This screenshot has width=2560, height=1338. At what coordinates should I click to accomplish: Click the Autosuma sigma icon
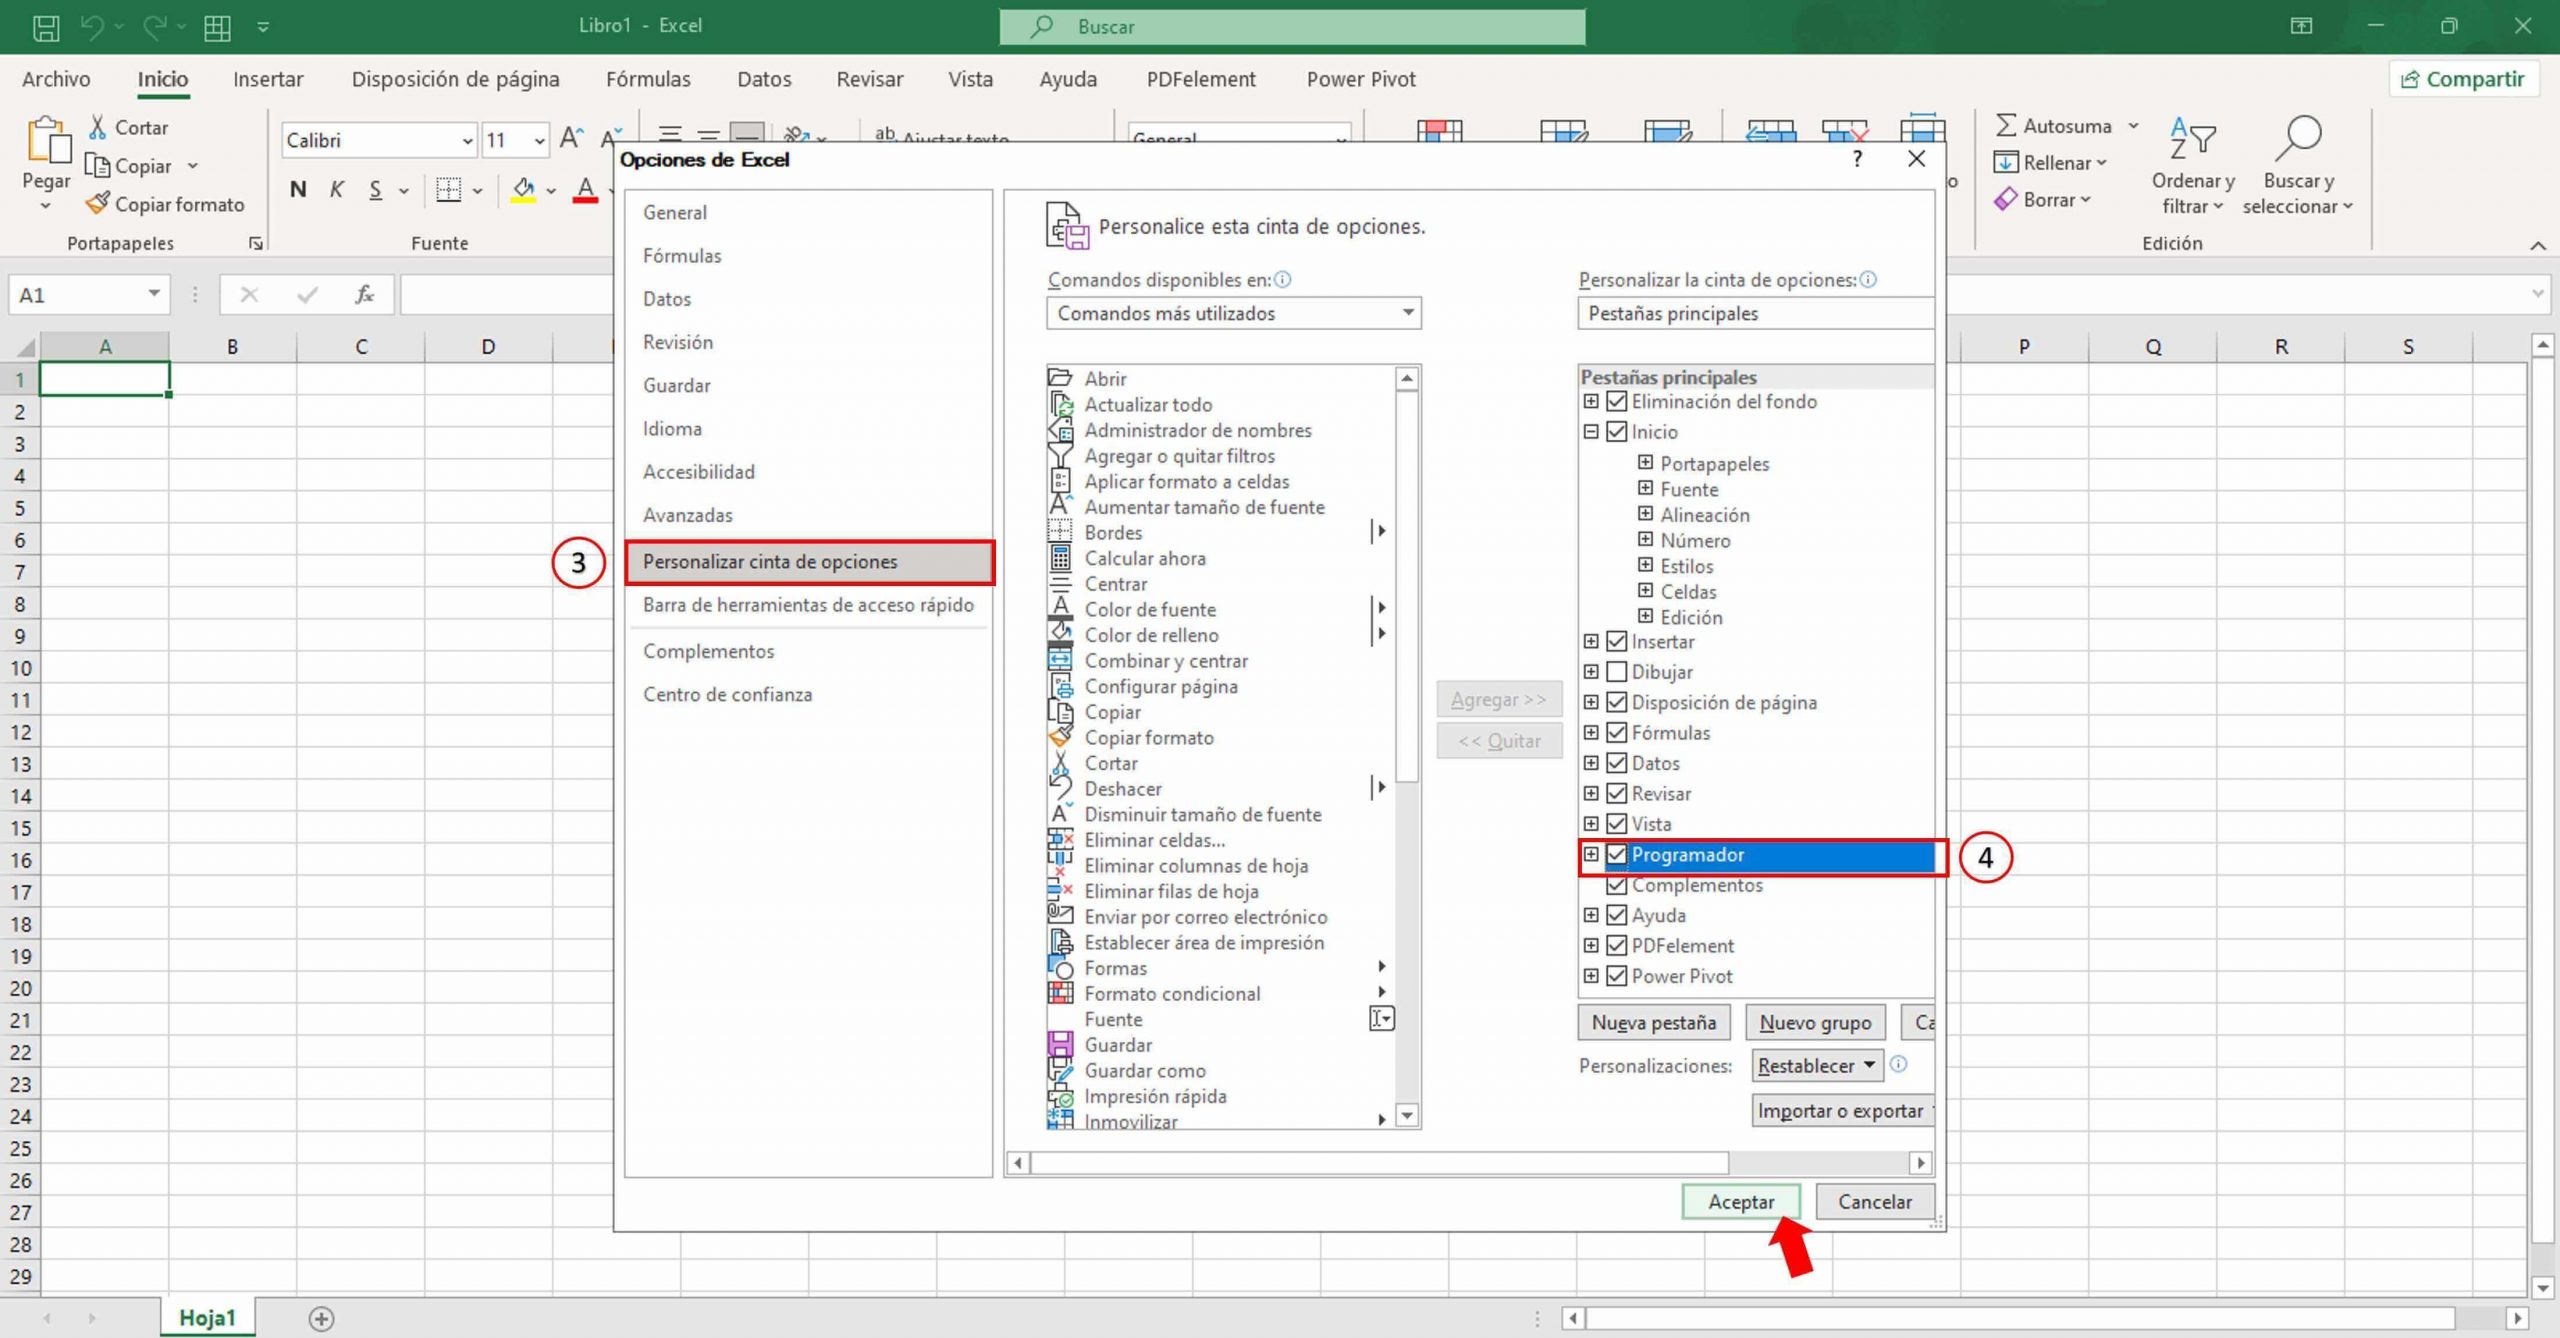2008,124
